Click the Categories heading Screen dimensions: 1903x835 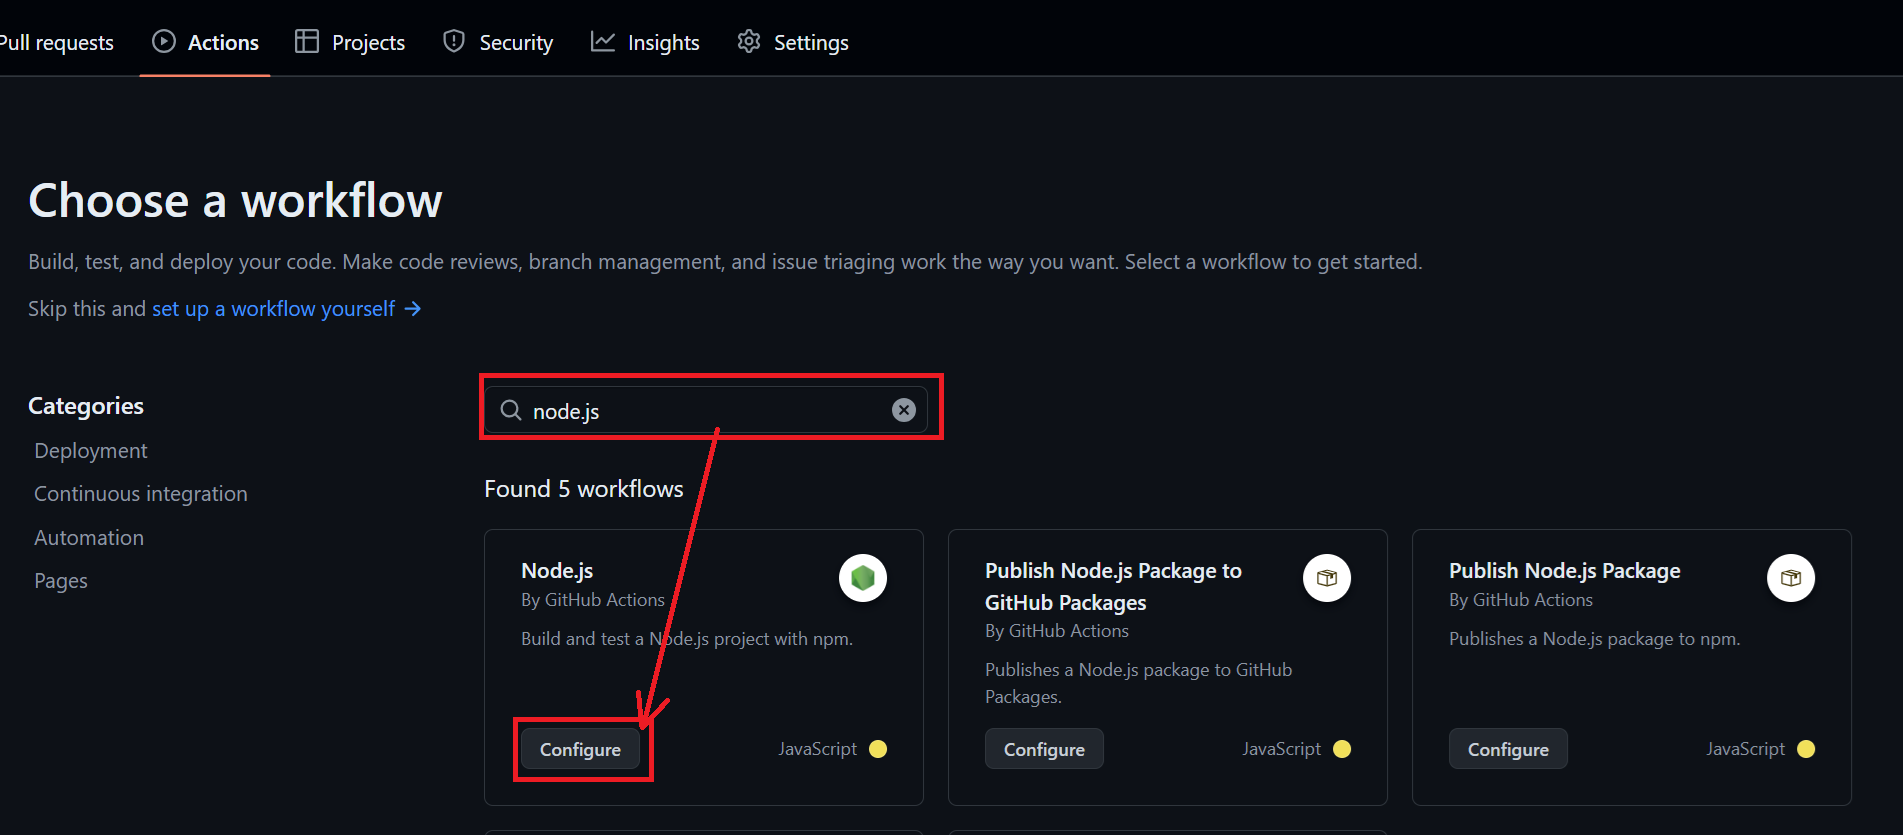[x=86, y=406]
